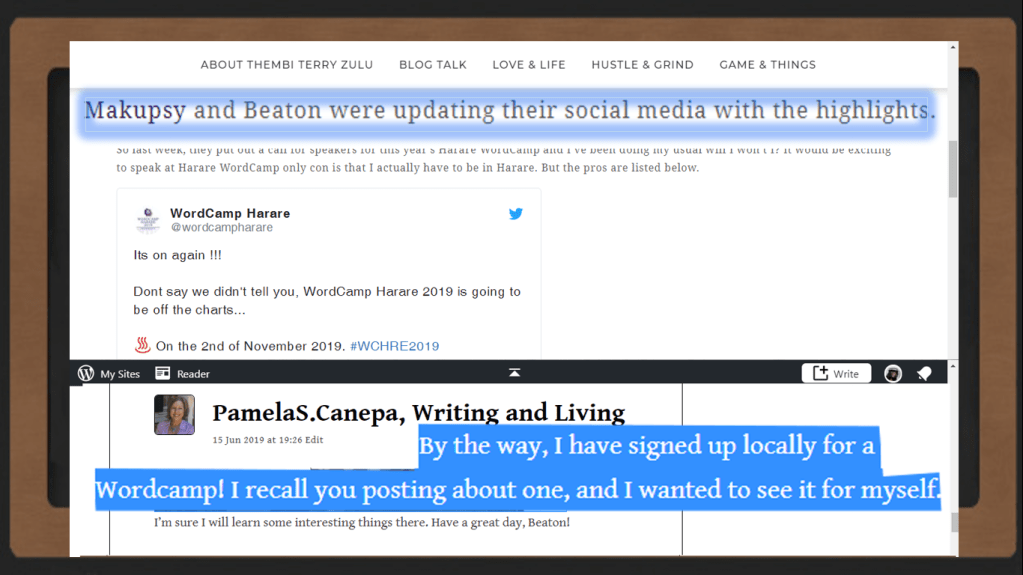This screenshot has width=1023, height=575.
Task: Click the WordCamp Harare profile picture
Action: pos(148,220)
